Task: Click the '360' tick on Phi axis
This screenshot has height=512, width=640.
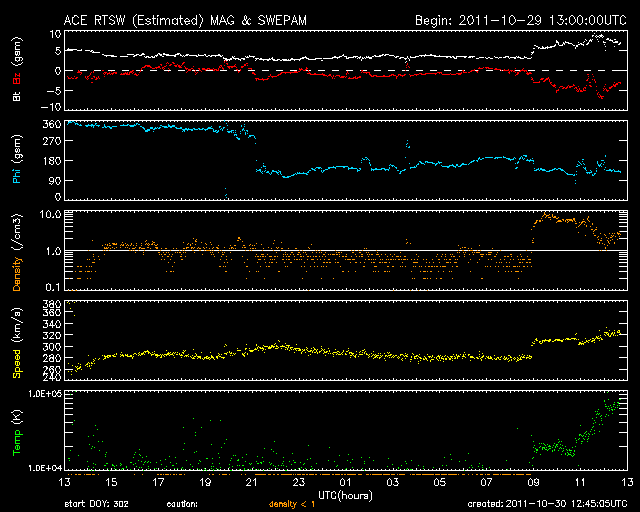Action: (52, 125)
